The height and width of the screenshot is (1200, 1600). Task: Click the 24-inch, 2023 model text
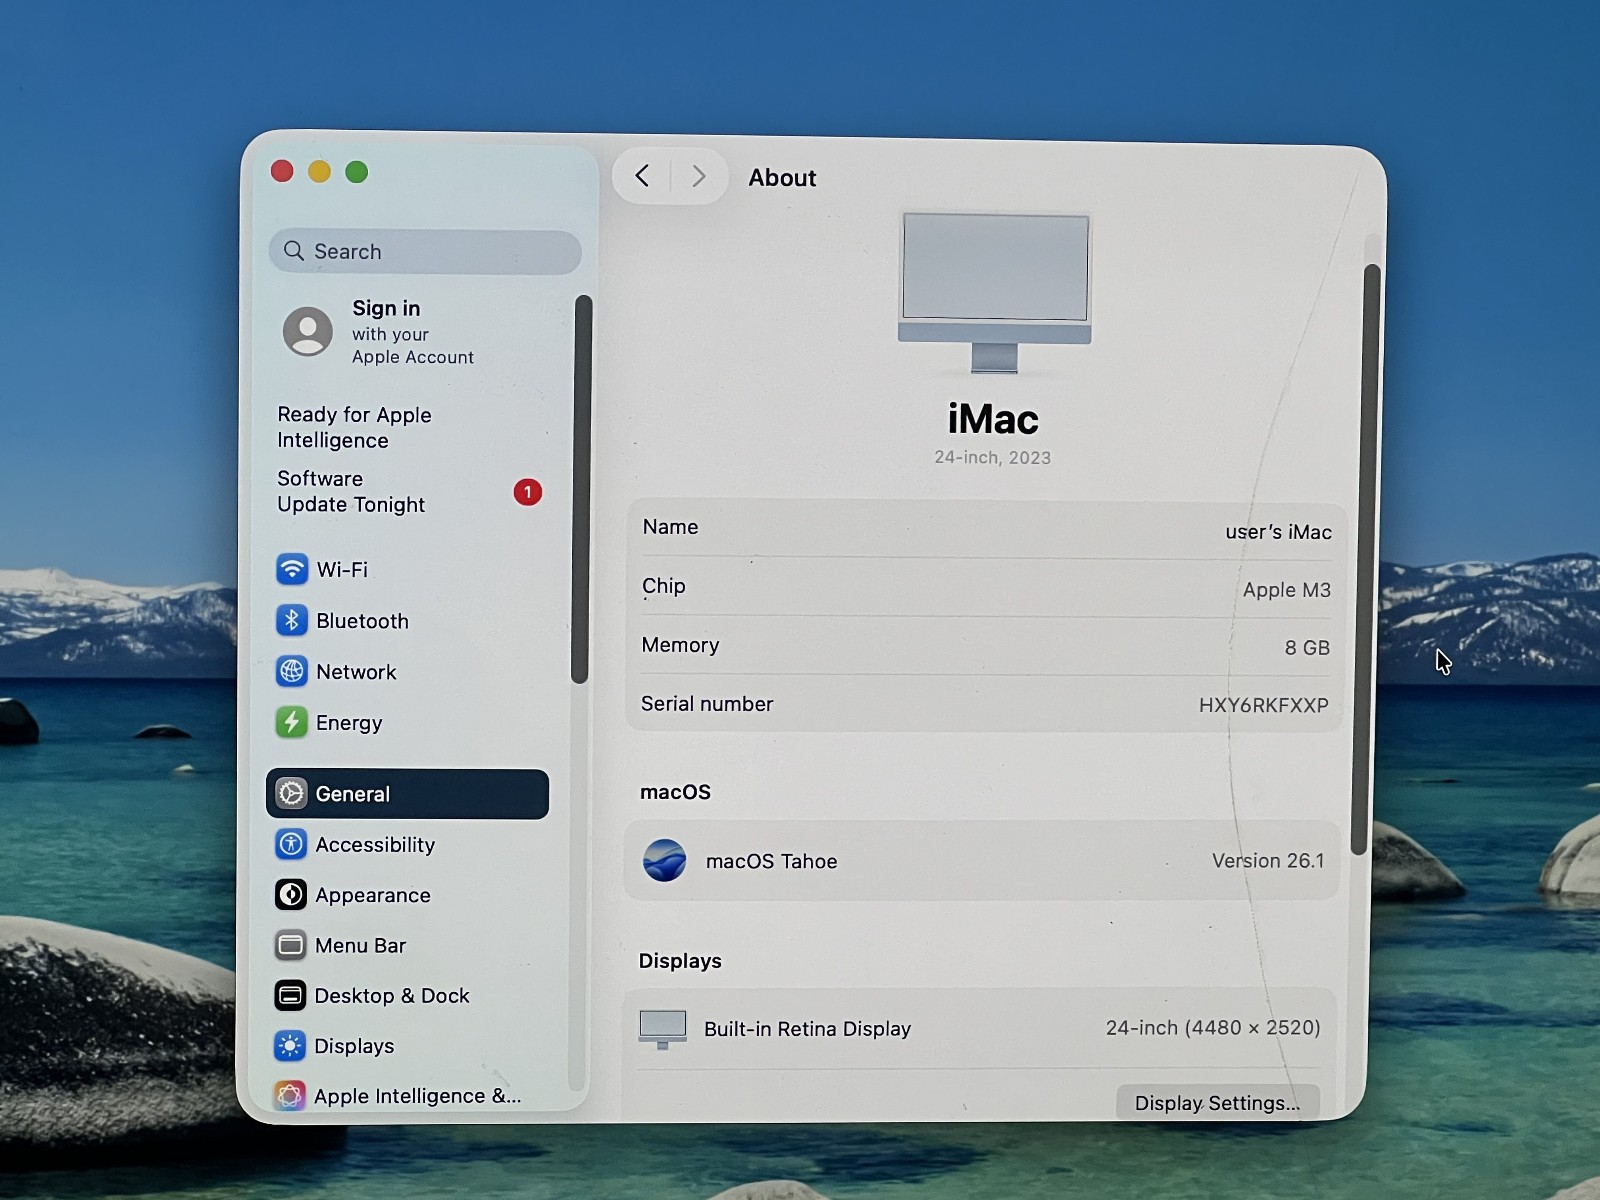992,457
